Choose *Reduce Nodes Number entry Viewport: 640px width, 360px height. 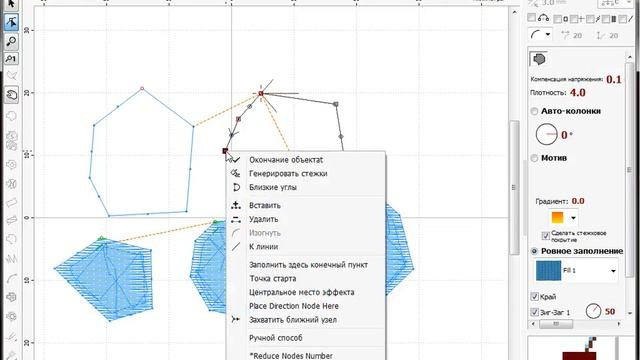click(x=291, y=356)
